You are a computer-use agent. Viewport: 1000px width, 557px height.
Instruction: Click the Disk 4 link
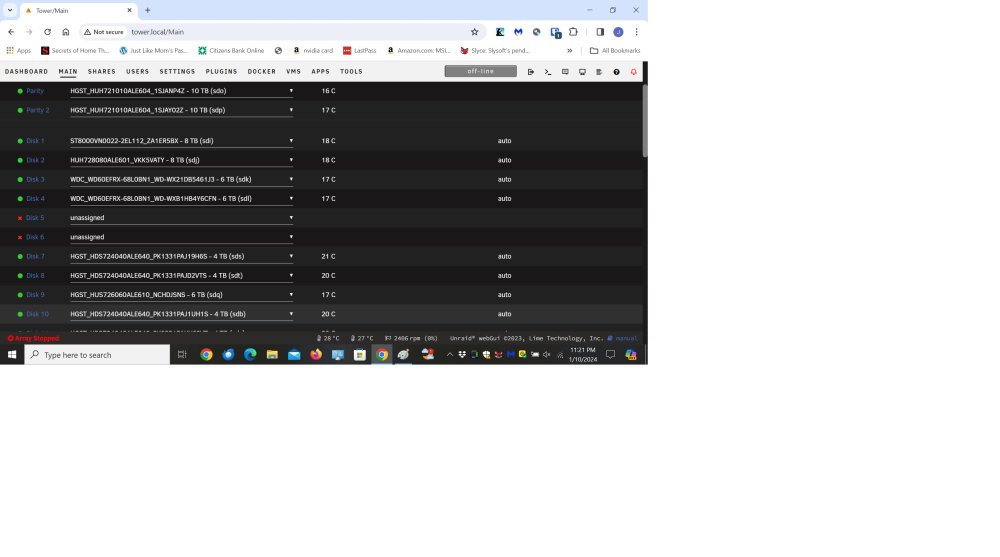click(x=35, y=198)
